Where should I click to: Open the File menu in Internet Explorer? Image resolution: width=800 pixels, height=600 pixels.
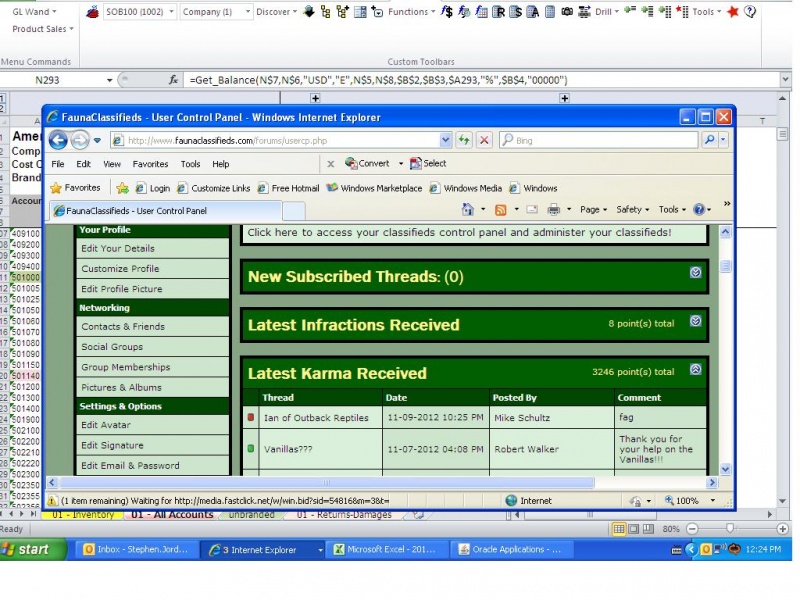point(58,164)
